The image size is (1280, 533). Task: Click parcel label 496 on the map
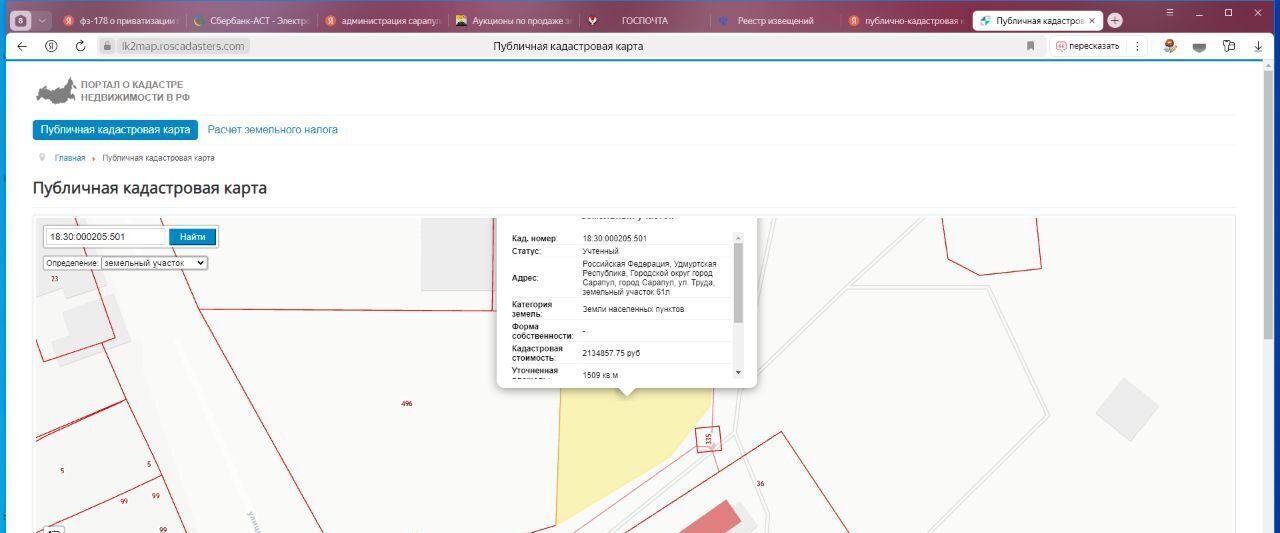tap(407, 404)
